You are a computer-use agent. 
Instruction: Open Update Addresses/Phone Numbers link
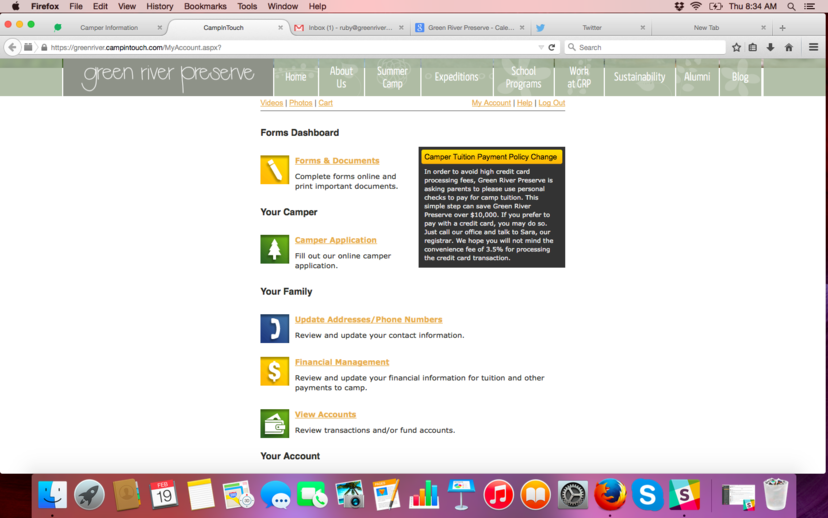[369, 319]
